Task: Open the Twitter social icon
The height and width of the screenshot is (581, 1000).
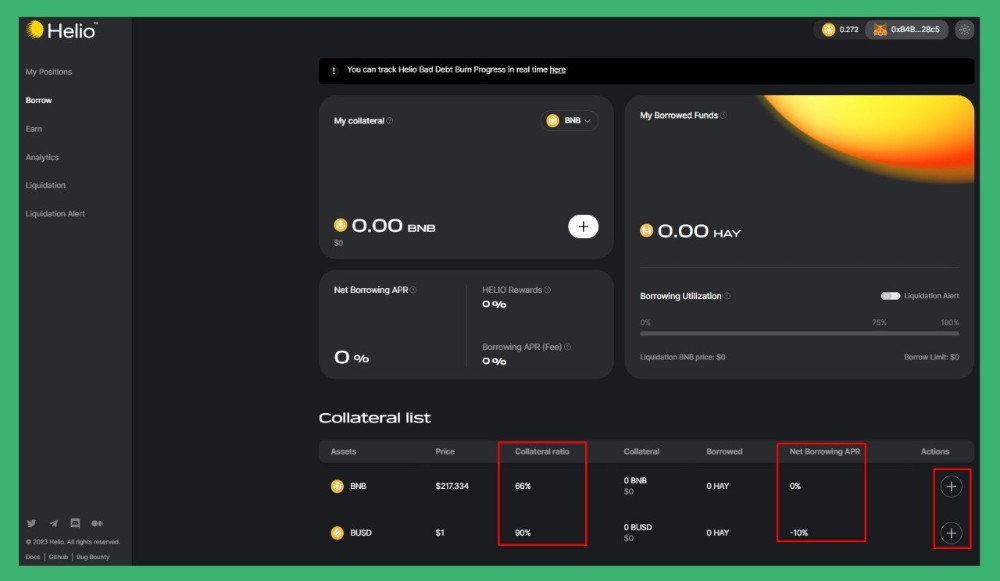Action: (x=31, y=523)
